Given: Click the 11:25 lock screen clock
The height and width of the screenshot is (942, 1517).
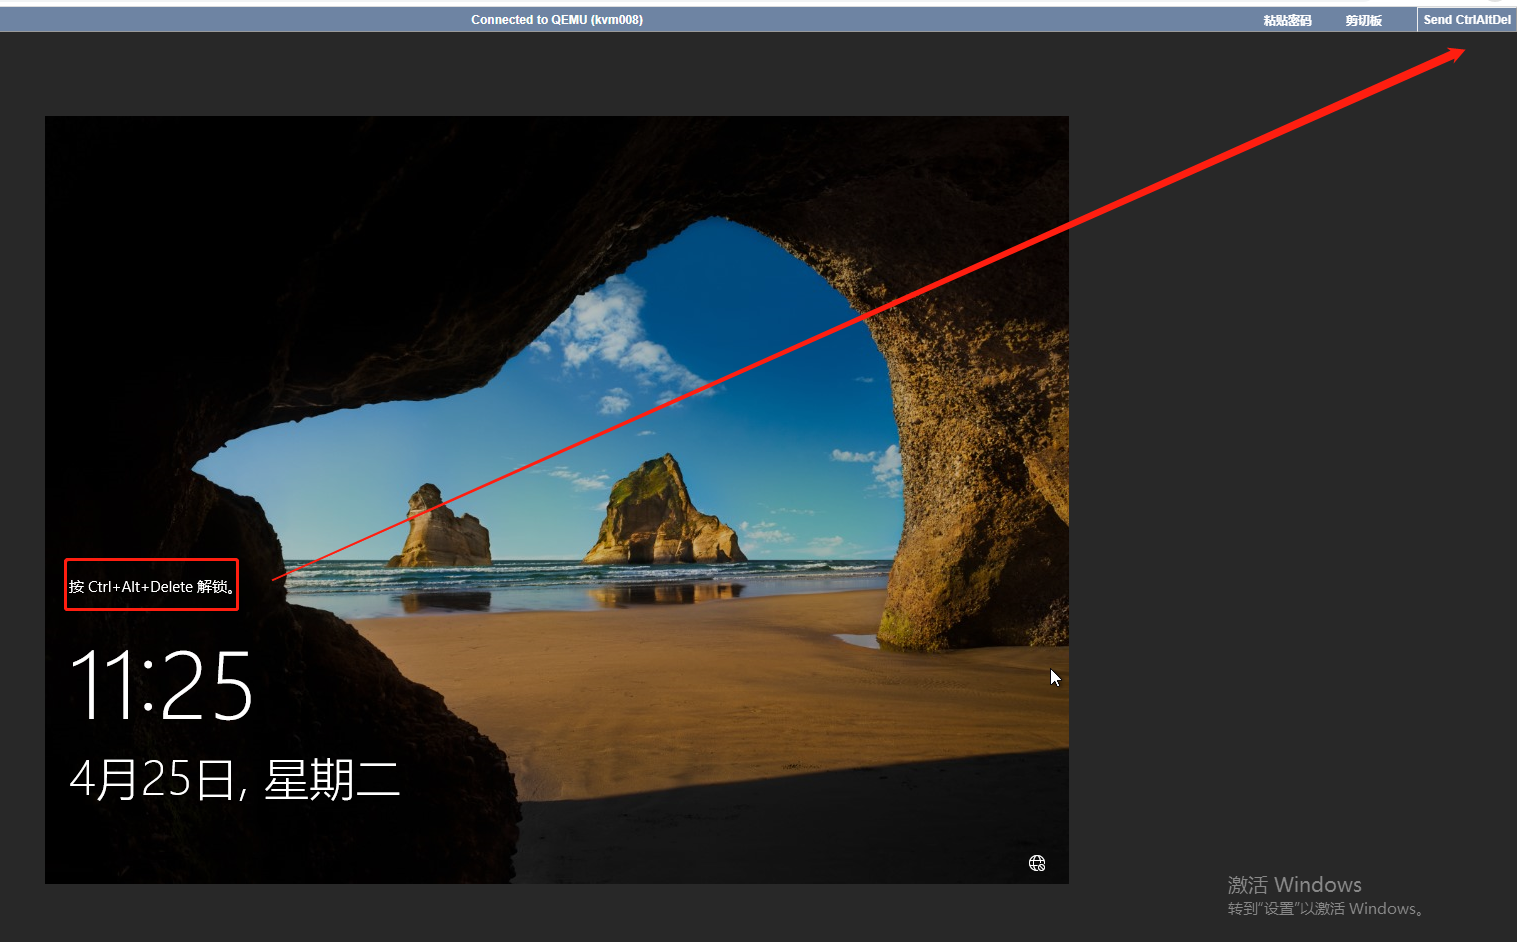Looking at the screenshot, I should pyautogui.click(x=161, y=686).
